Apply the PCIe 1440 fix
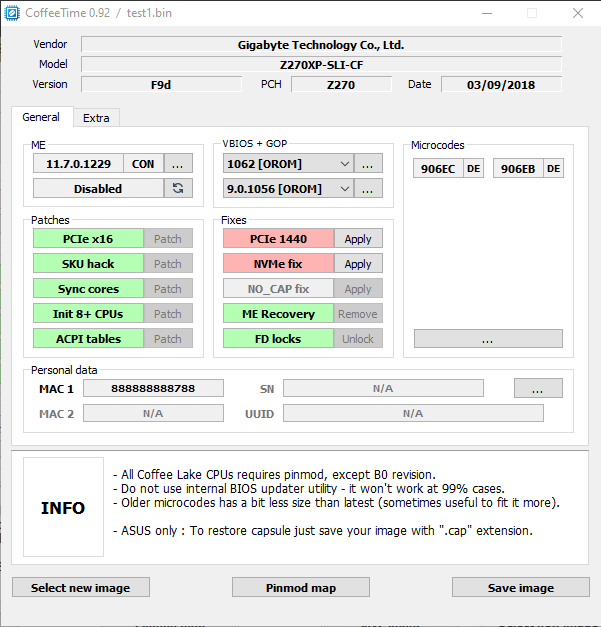This screenshot has width=601, height=627. (x=358, y=239)
